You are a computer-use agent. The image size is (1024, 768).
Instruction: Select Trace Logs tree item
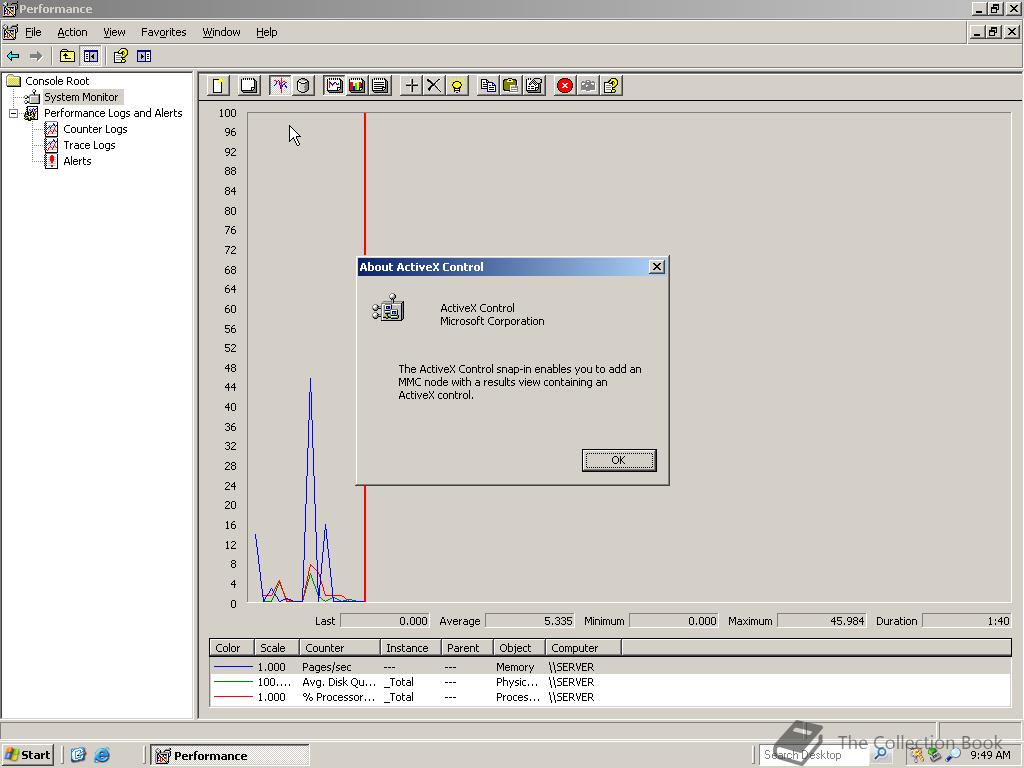point(89,145)
